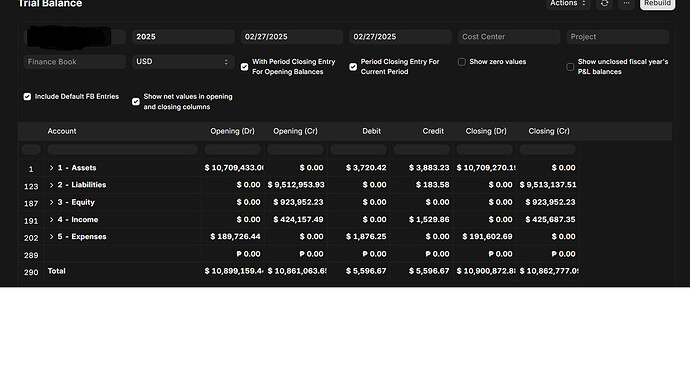Click Liabilities closing credit $ 9,513,137.51

[548, 185]
